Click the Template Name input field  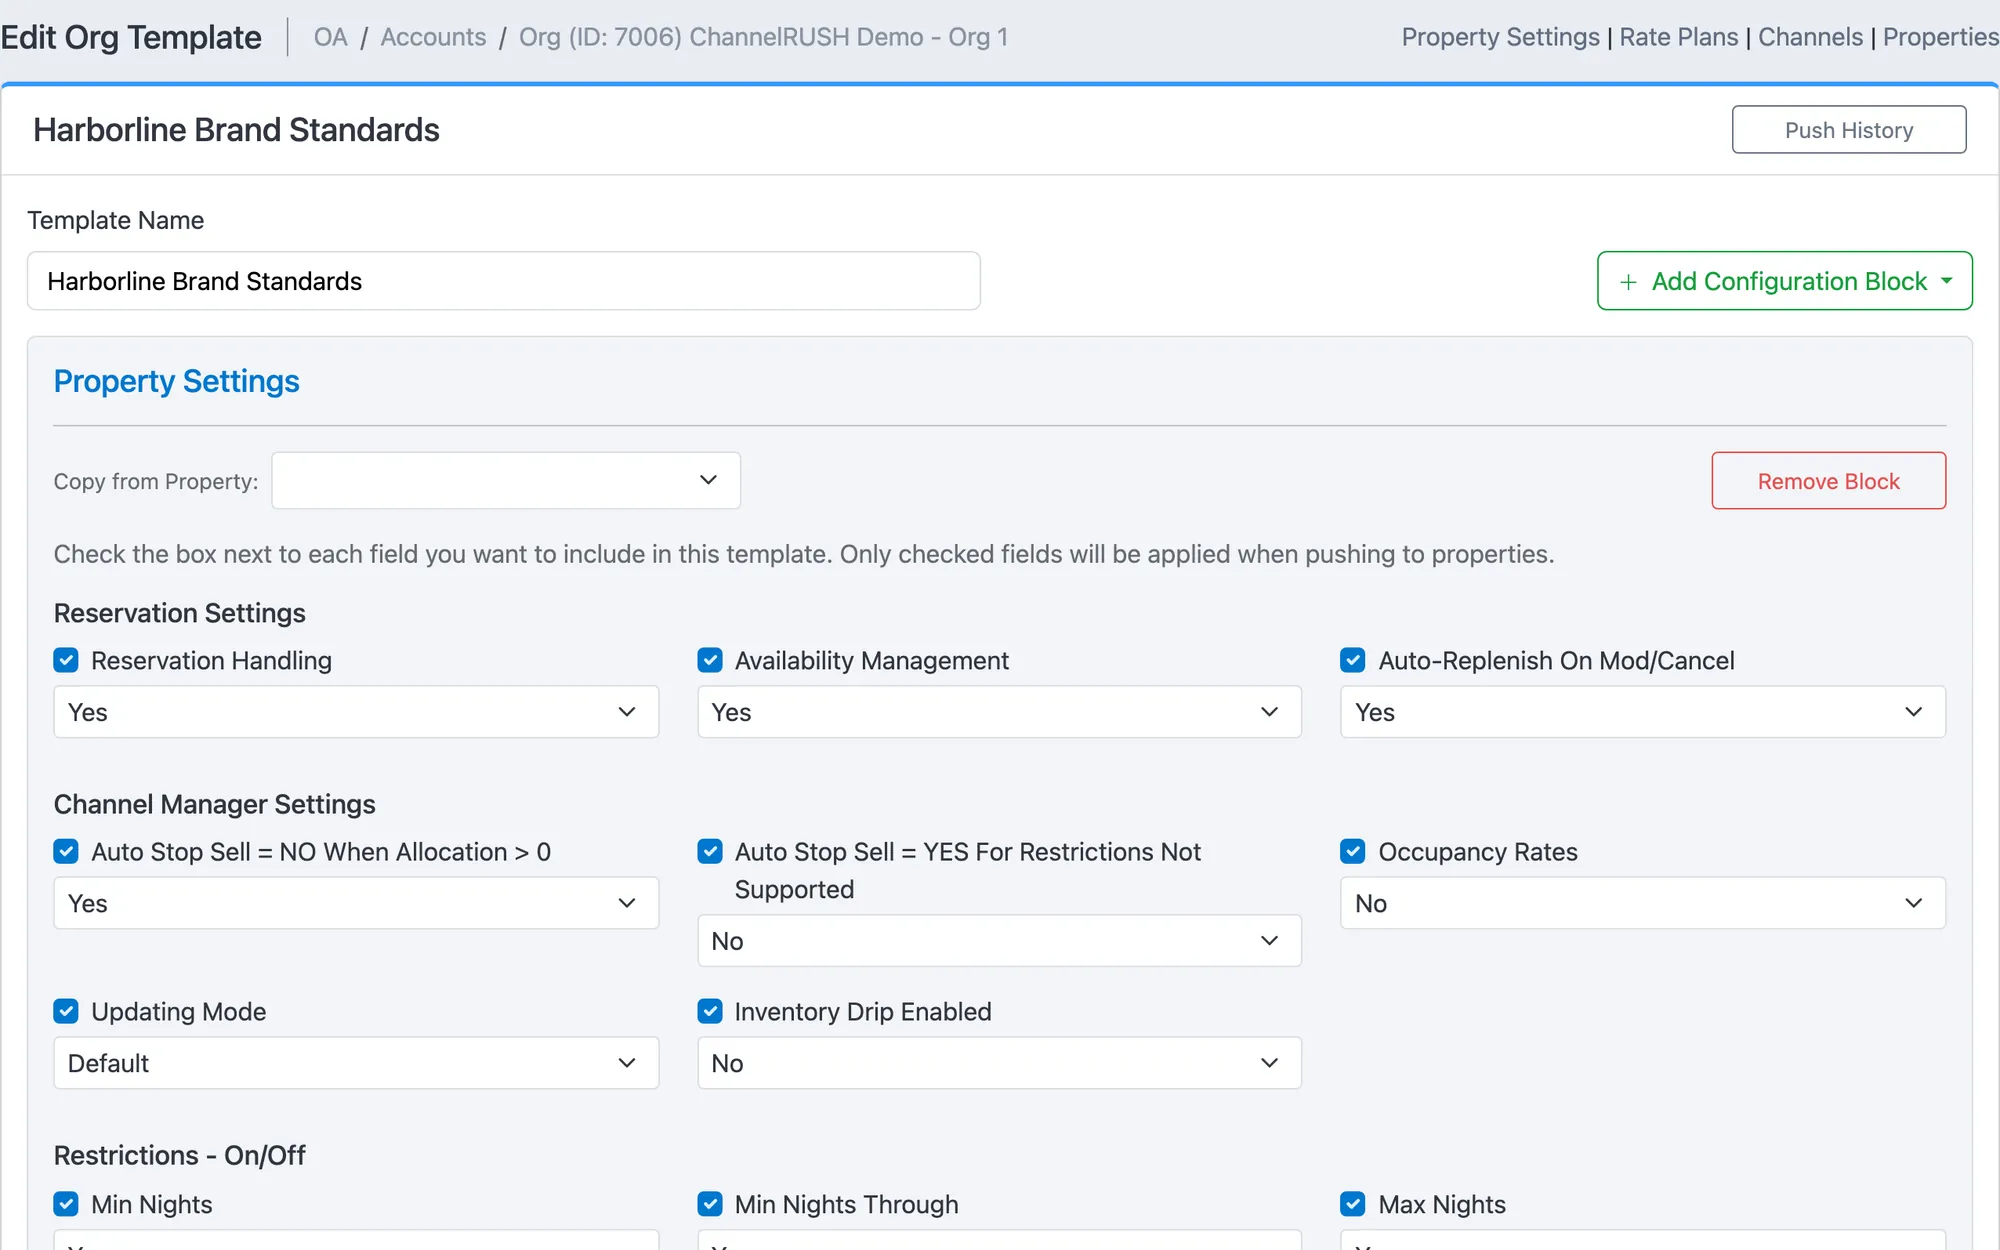tap(504, 281)
